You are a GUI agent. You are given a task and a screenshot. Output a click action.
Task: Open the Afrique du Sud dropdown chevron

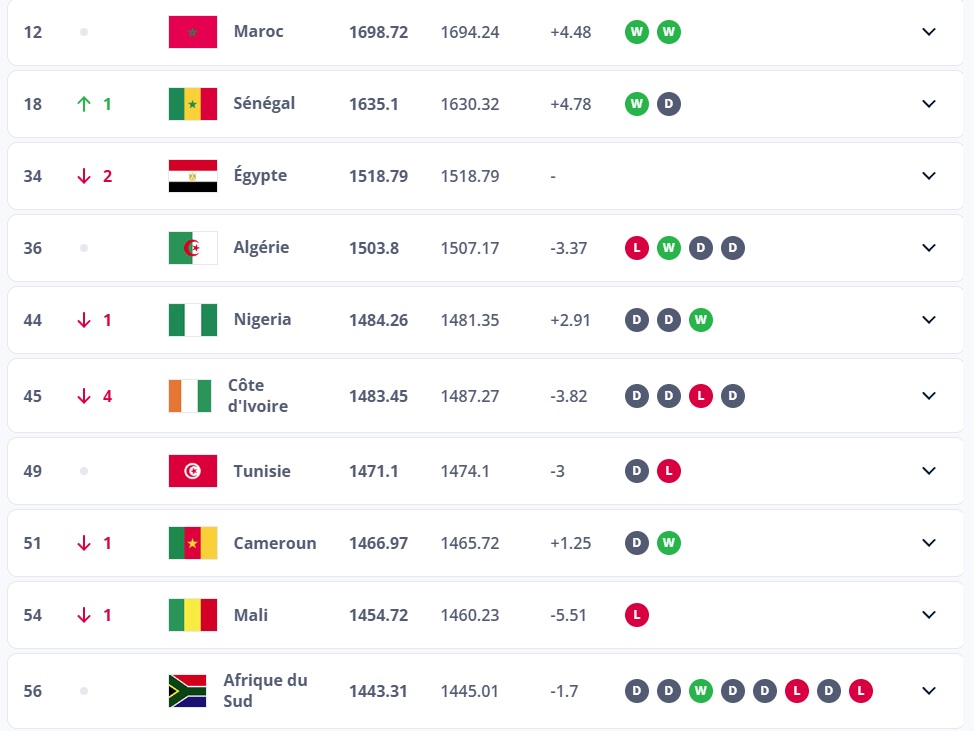(x=929, y=691)
